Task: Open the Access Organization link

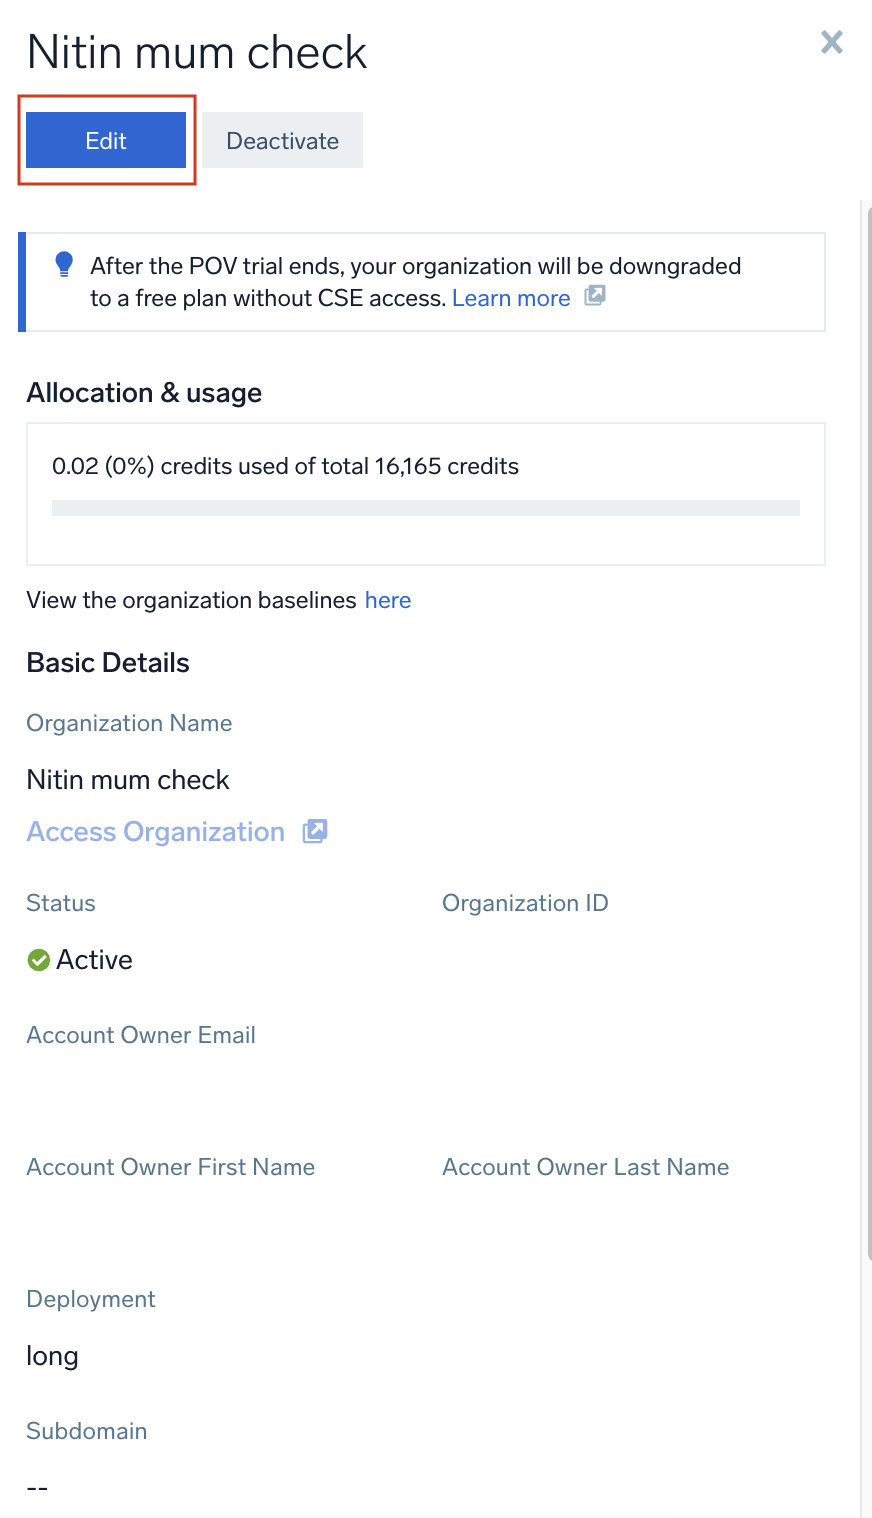Action: (156, 832)
